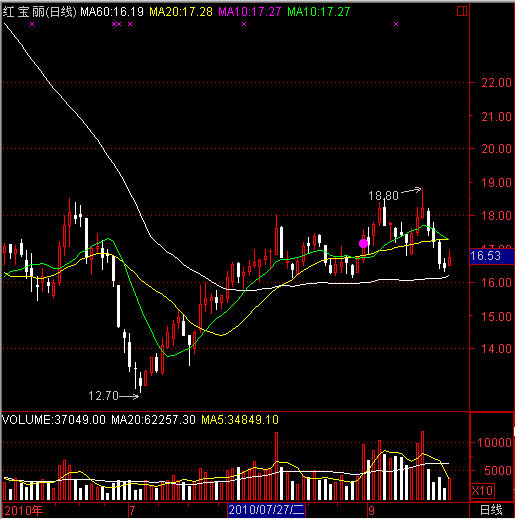
Task: Click the VOLUME:37049.00 label
Action: (x=54, y=419)
